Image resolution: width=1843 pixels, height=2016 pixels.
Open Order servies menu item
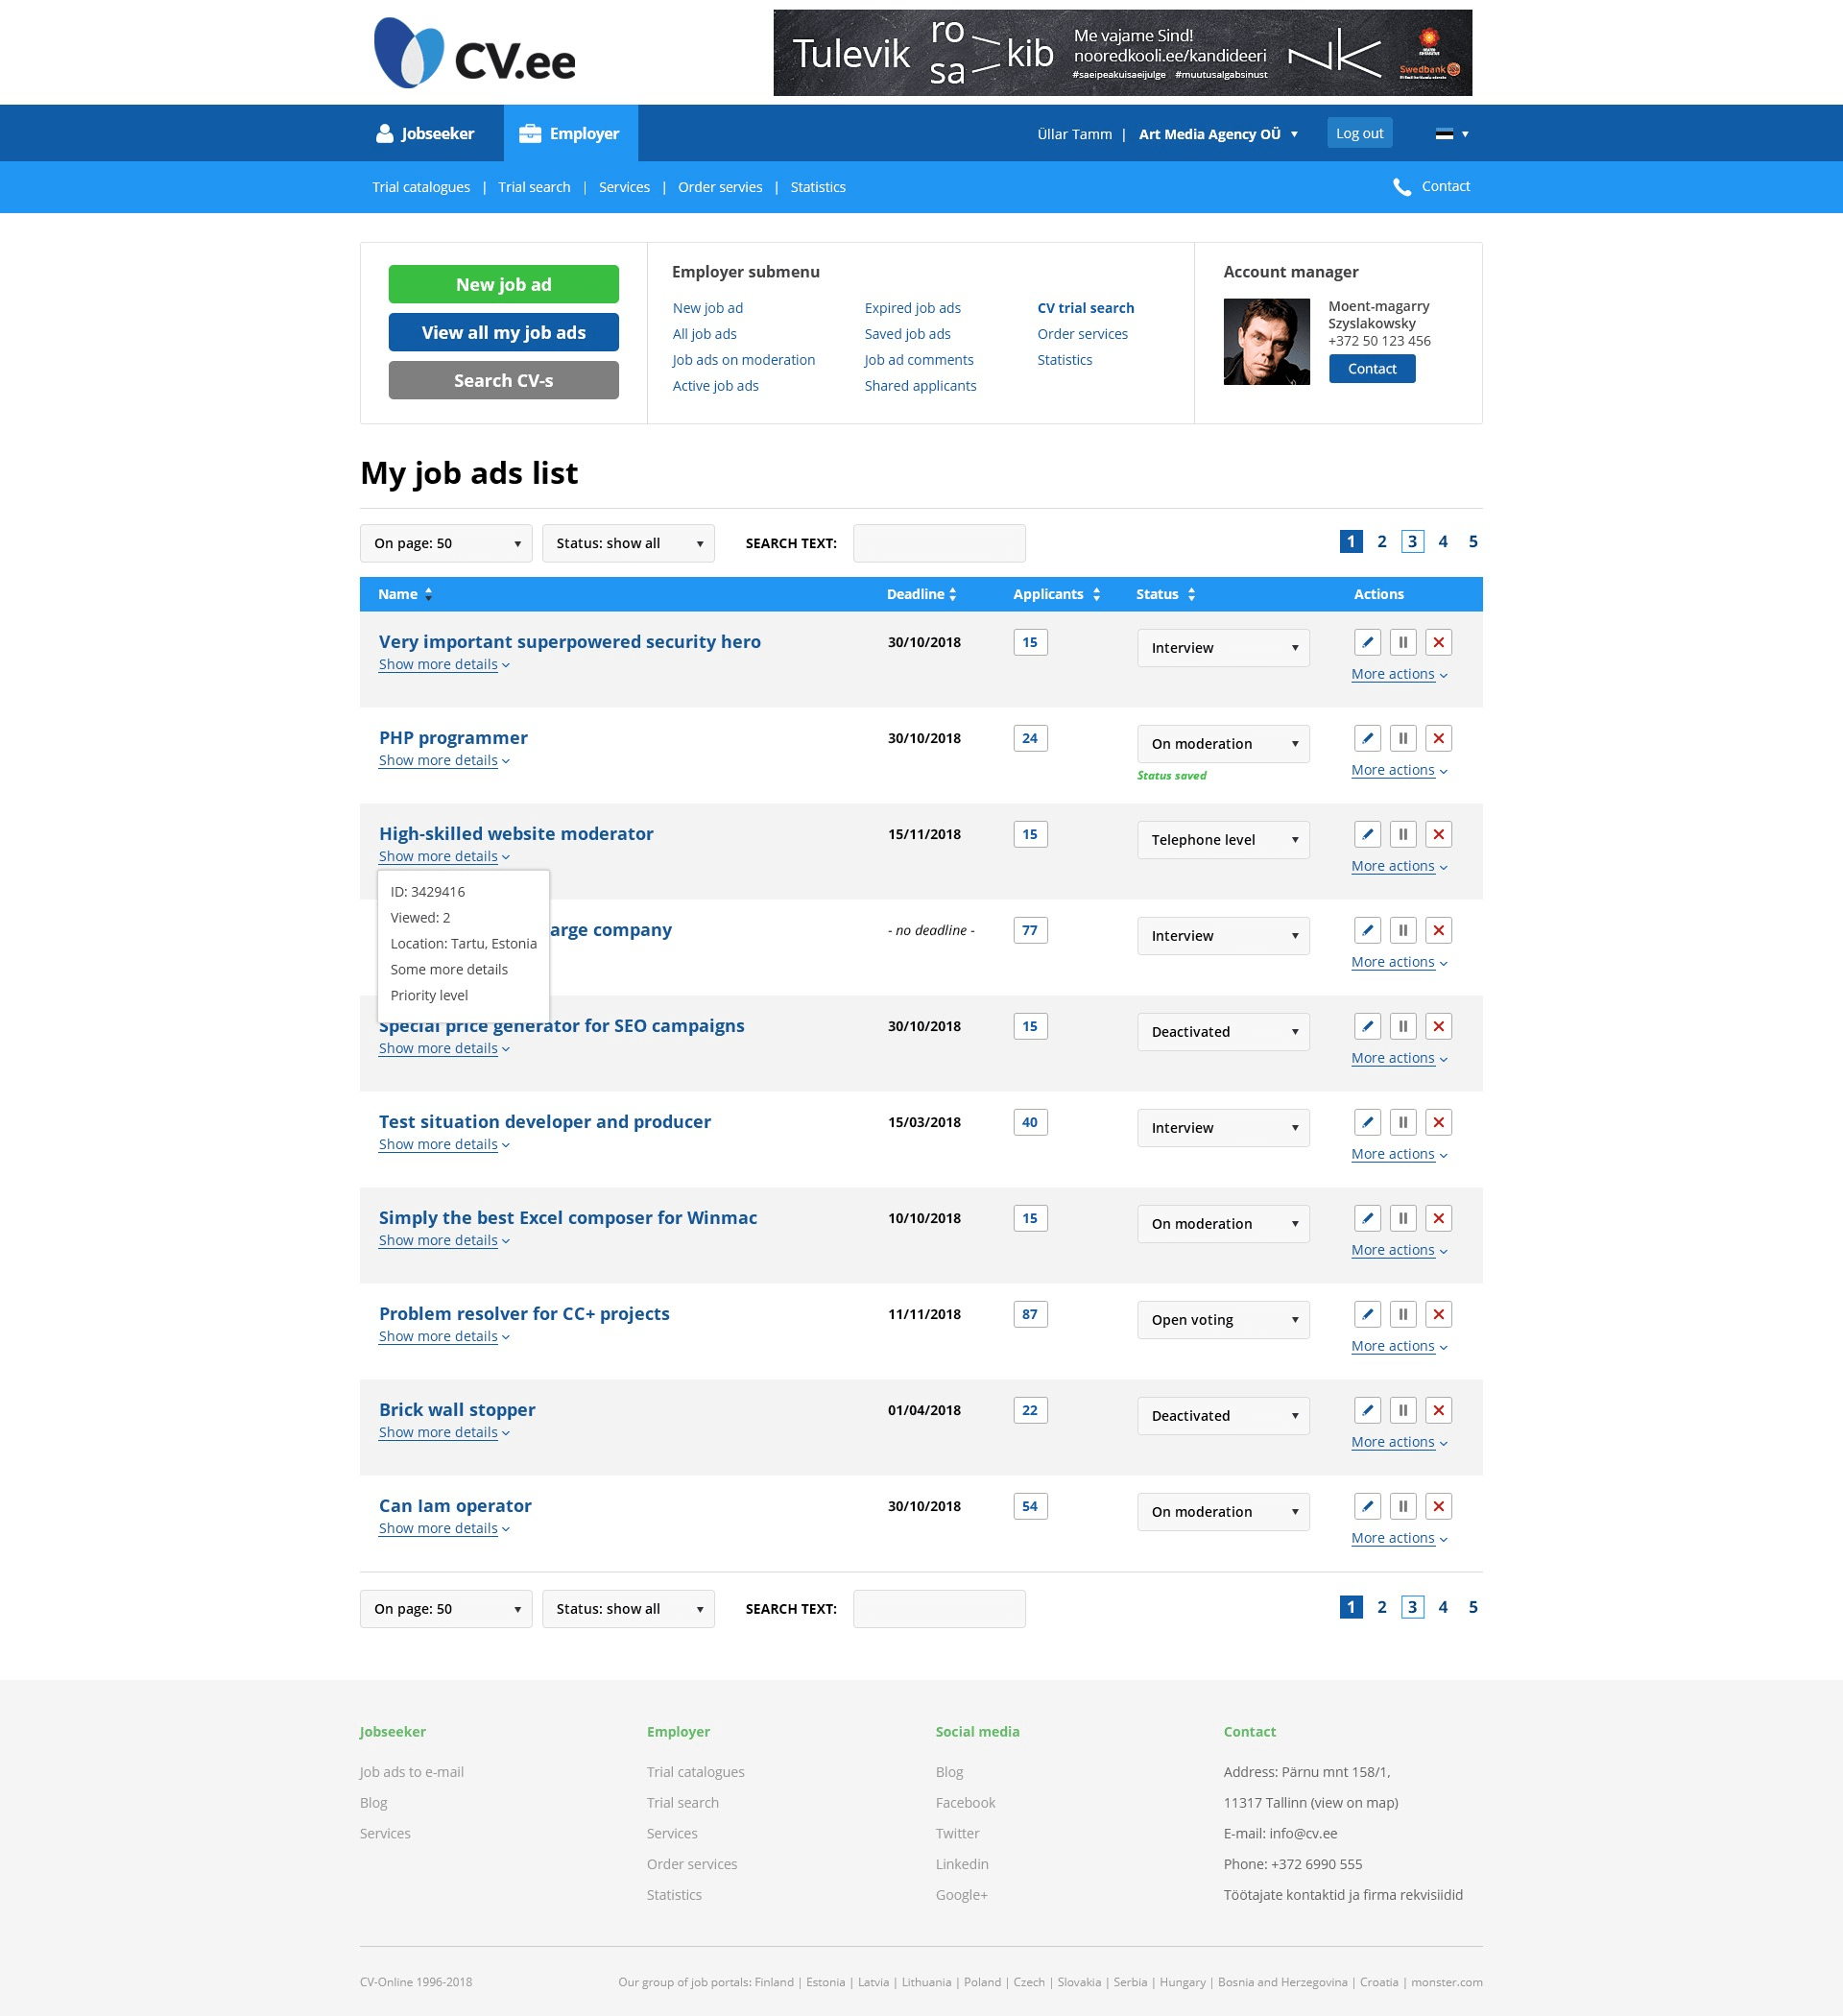[x=720, y=187]
